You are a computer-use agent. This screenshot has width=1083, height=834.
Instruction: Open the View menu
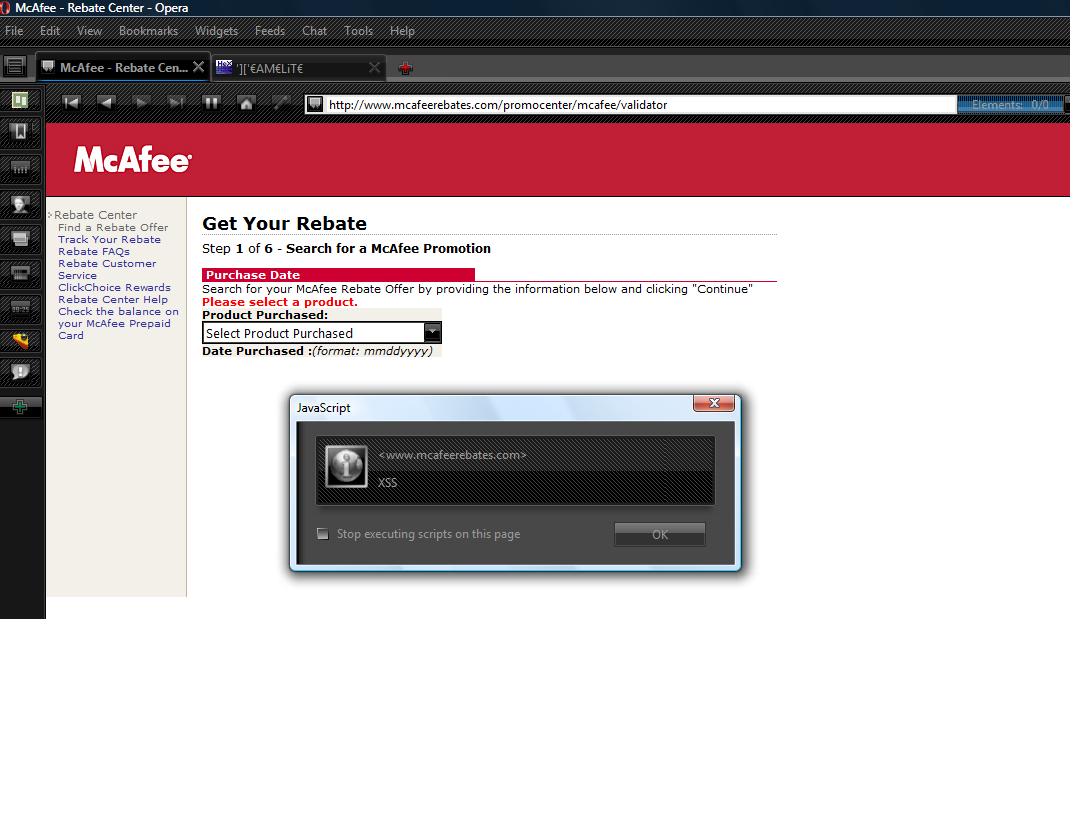[x=89, y=31]
